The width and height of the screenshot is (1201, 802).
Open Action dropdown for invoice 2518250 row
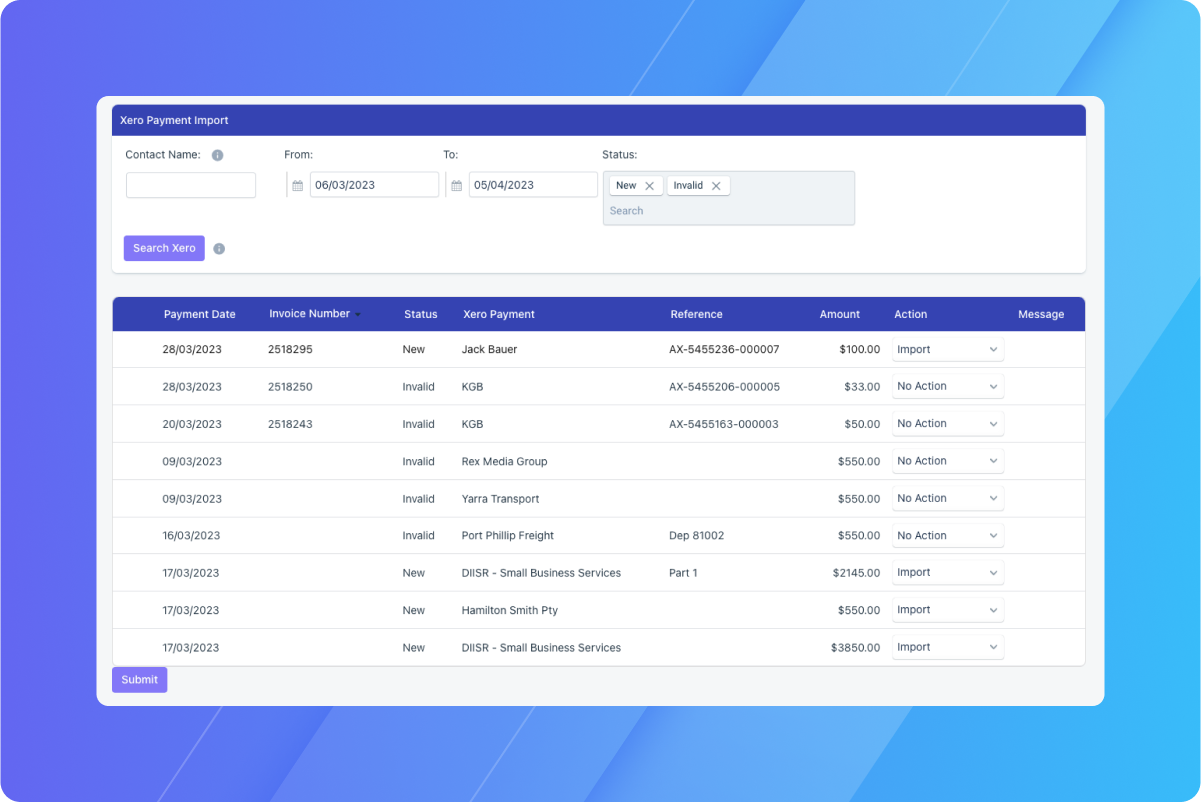point(947,386)
